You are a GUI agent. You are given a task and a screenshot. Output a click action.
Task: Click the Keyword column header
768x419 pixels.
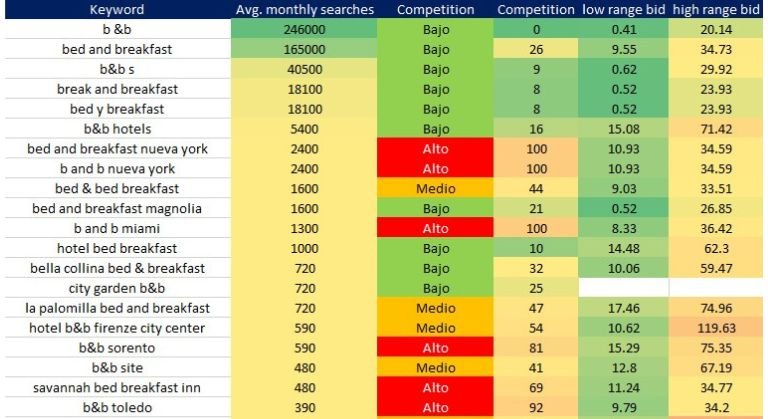[x=116, y=9]
